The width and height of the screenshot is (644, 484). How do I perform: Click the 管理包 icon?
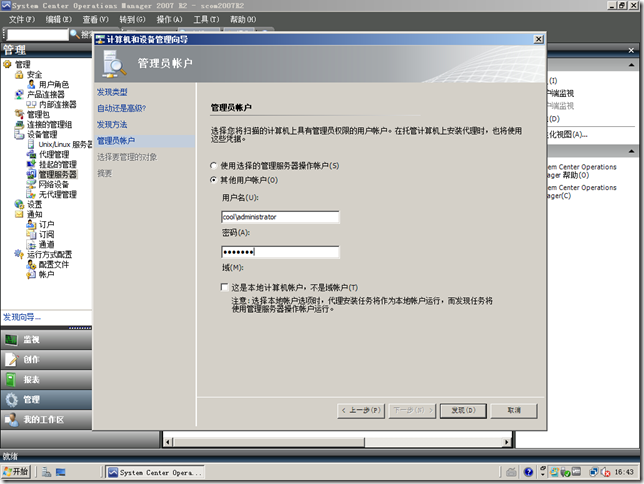(x=19, y=114)
